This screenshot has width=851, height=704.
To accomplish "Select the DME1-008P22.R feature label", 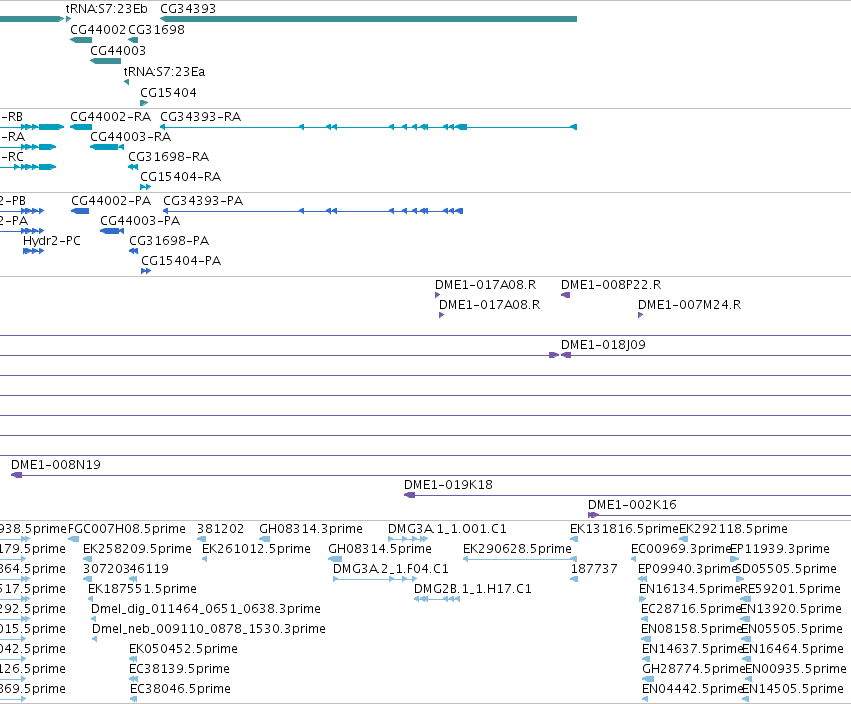I will click(x=611, y=285).
